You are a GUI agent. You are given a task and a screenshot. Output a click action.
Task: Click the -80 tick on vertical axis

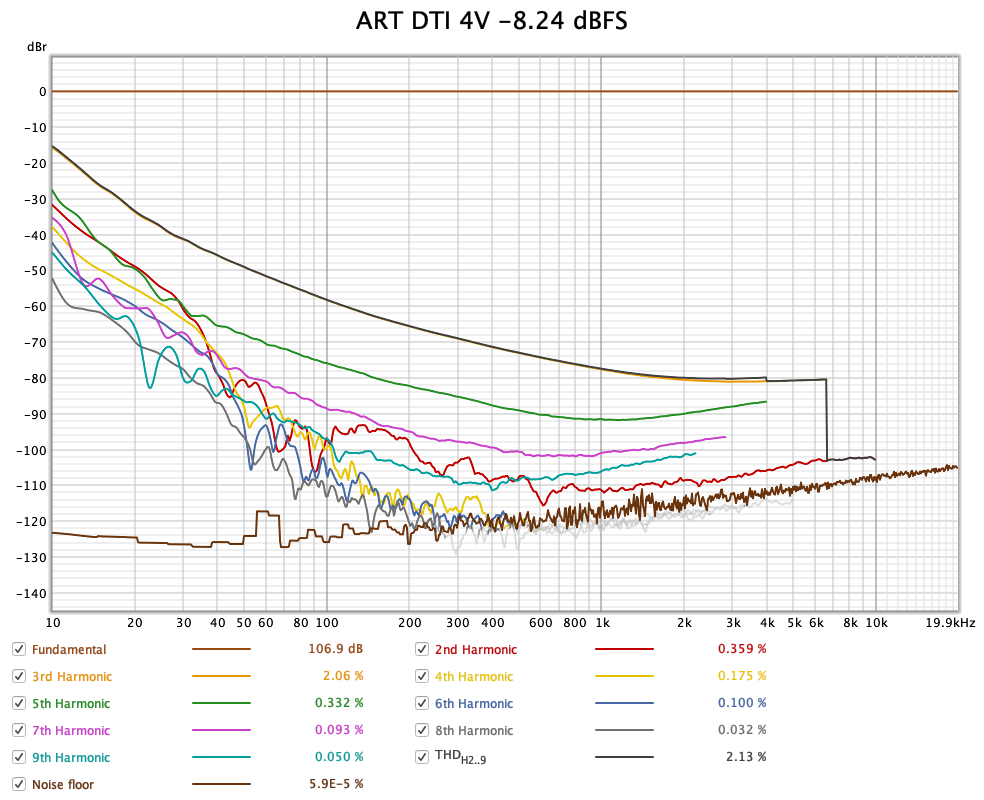[x=35, y=378]
